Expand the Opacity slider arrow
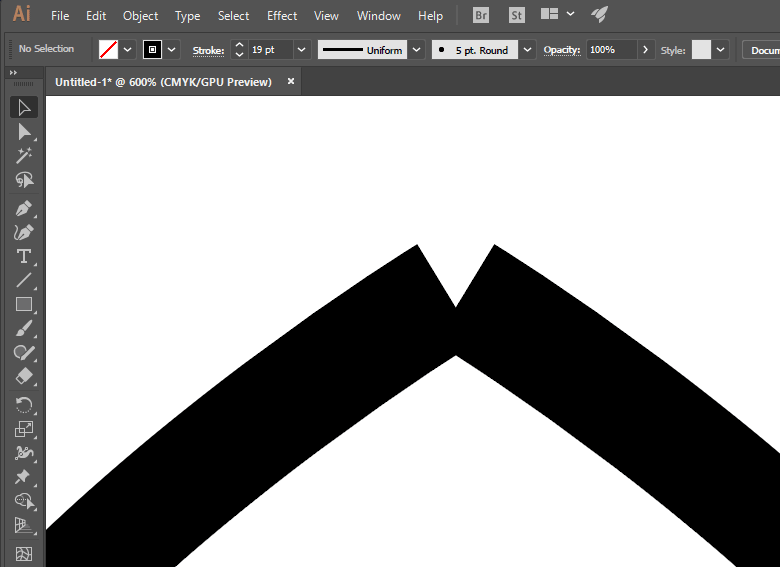Image resolution: width=780 pixels, height=567 pixels. [x=645, y=50]
